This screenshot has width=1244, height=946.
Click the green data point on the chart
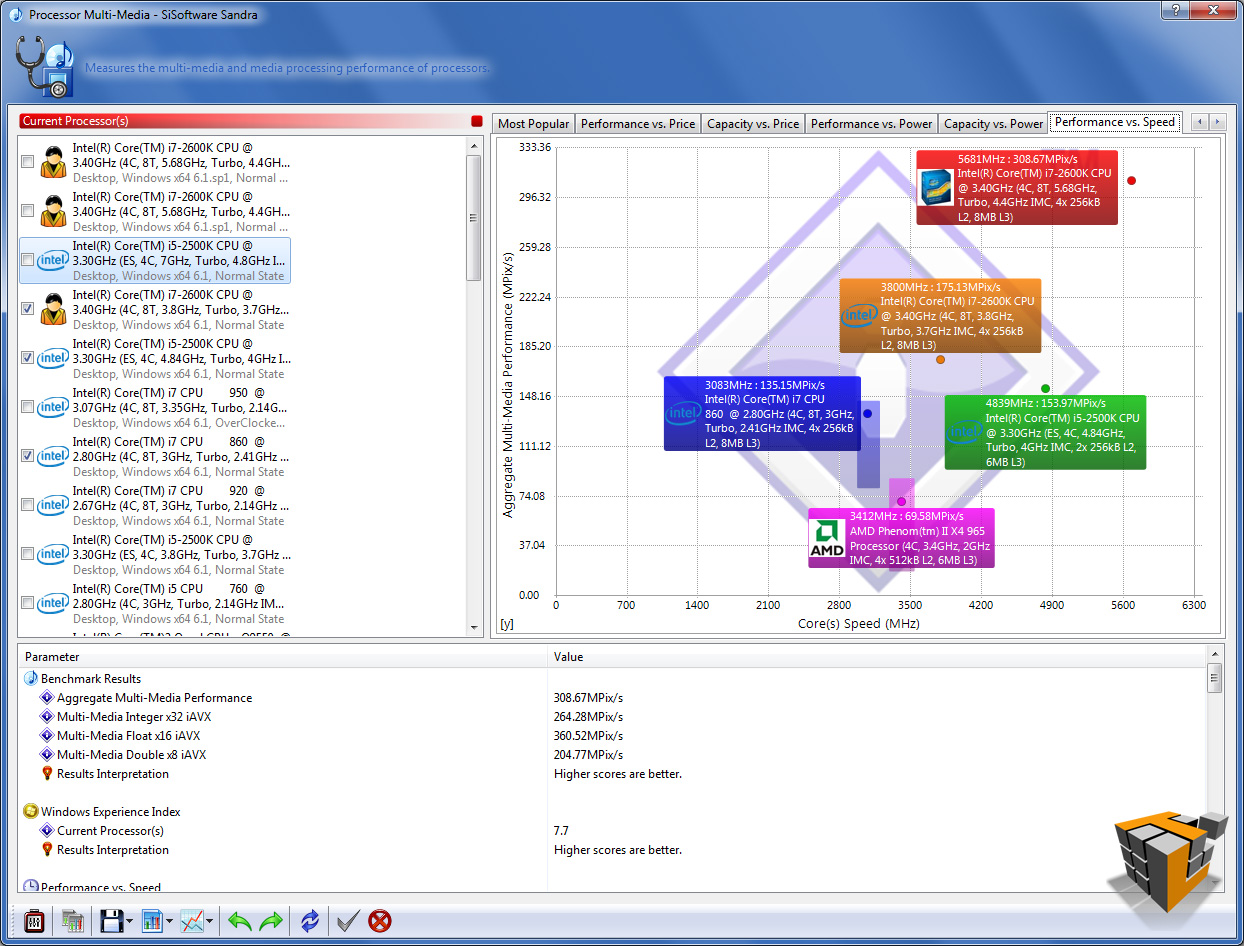[x=1045, y=388]
